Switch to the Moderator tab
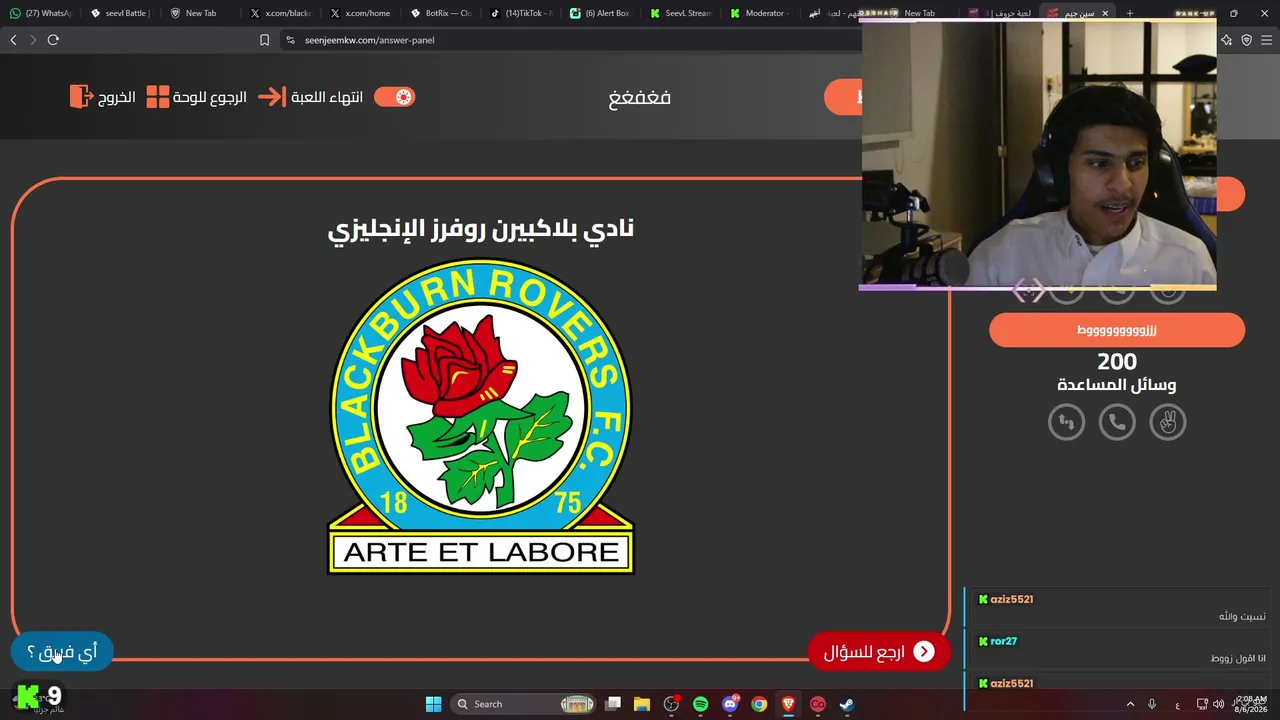The width and height of the screenshot is (1280, 720). 761,13
